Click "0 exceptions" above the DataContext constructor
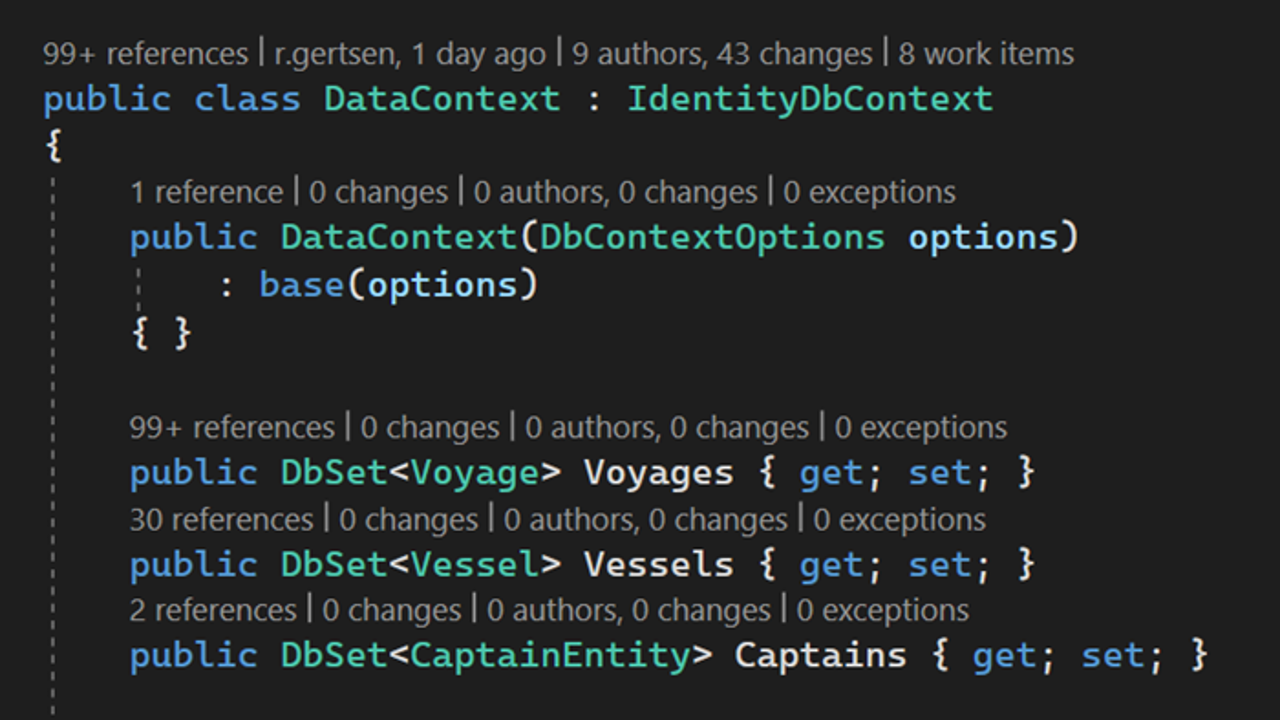 tap(869, 192)
